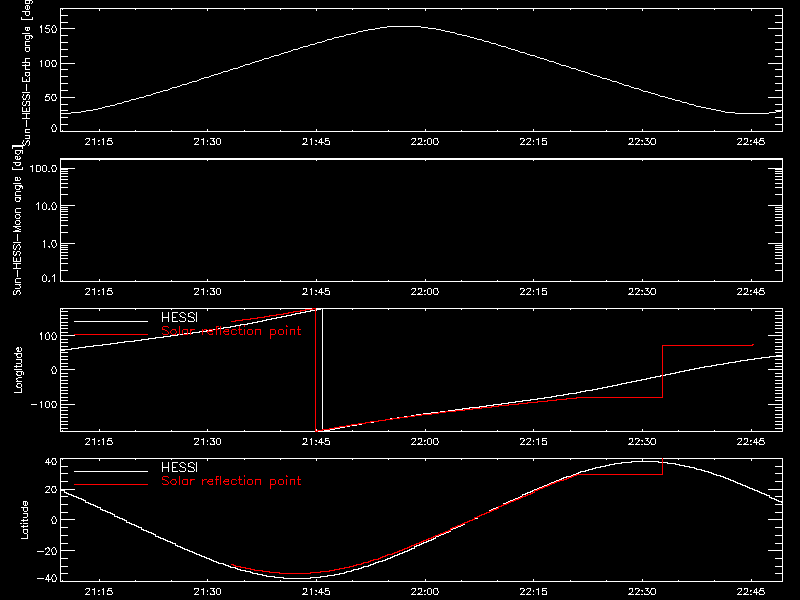This screenshot has height=600, width=800.
Task: Click the 50 tick on Earth angle axis
Action: pyautogui.click(x=51, y=97)
